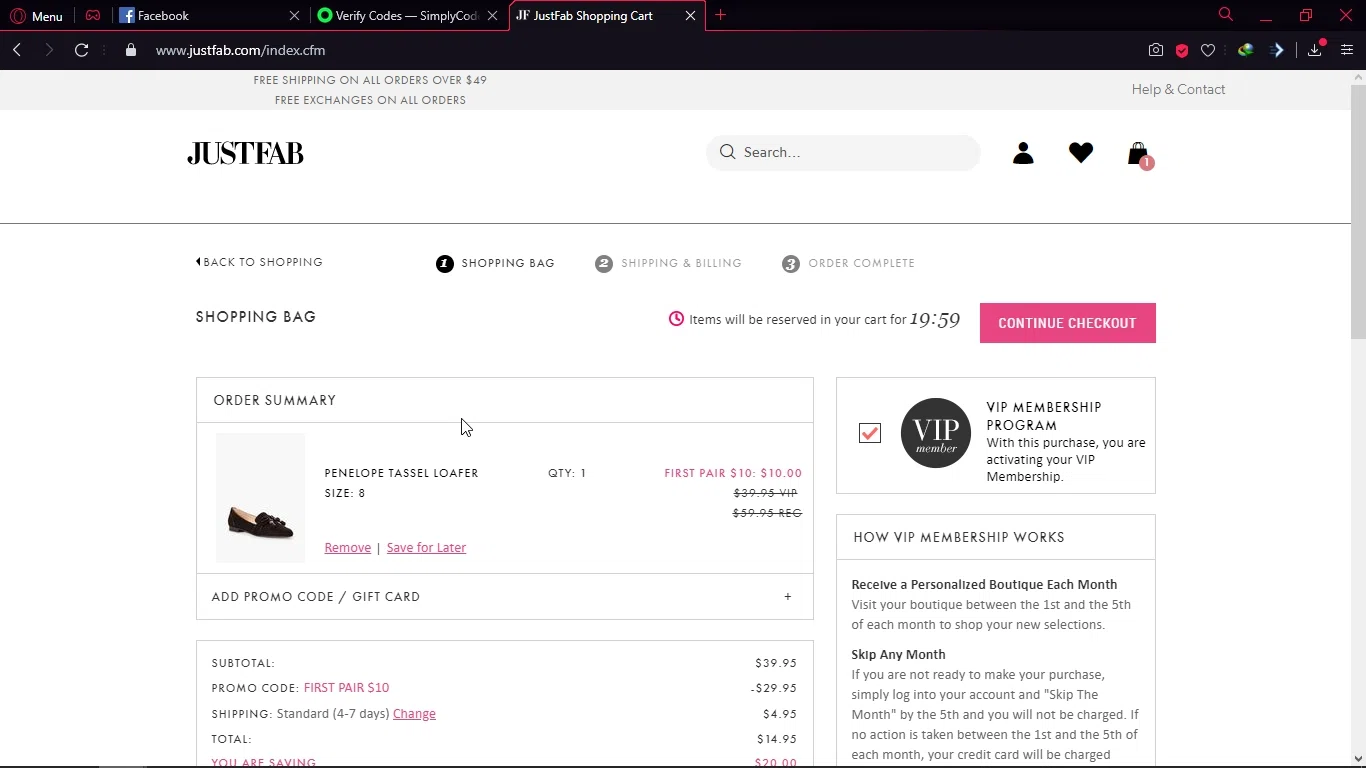Open the browser downloads icon
1366x768 pixels.
(1315, 50)
